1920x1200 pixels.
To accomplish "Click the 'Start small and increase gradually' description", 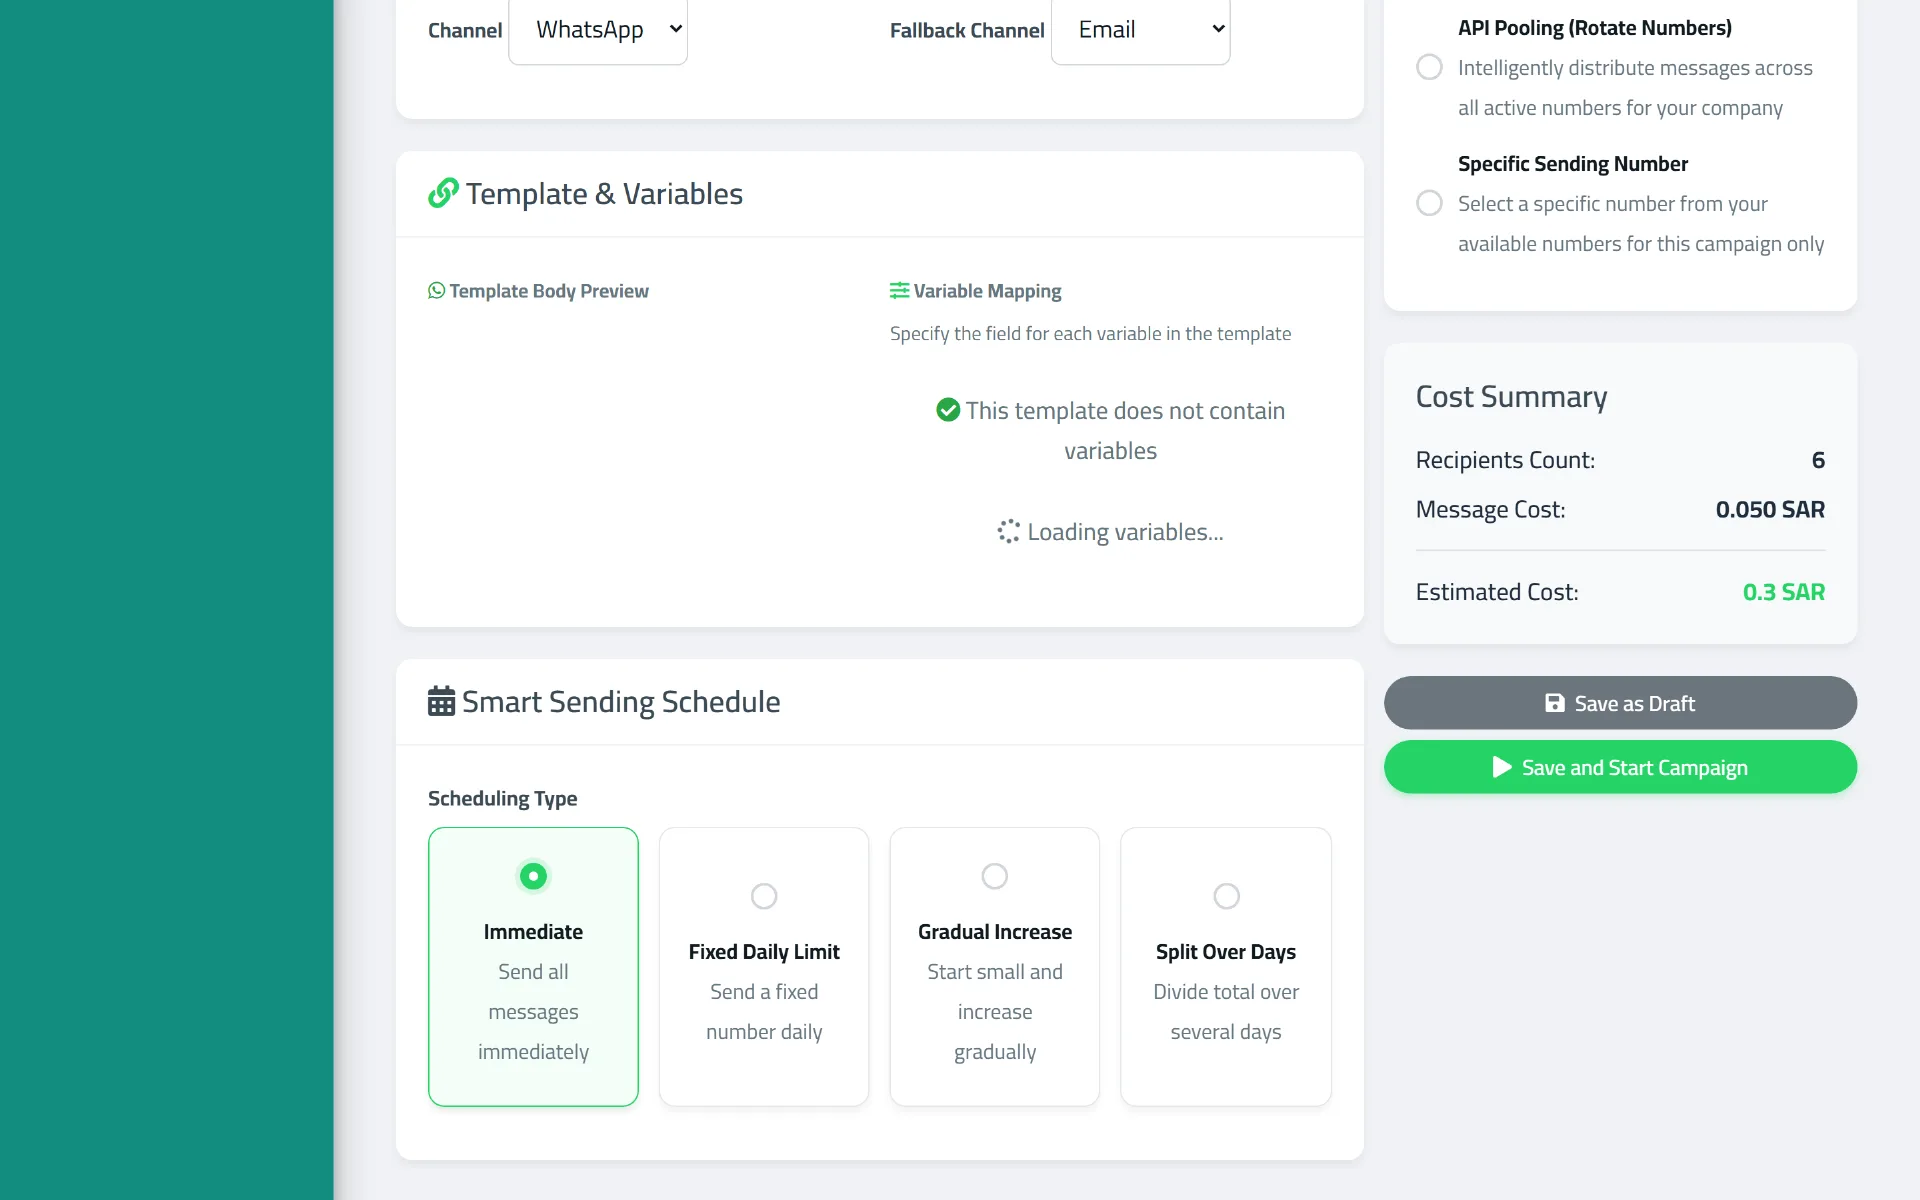I will click(995, 1012).
